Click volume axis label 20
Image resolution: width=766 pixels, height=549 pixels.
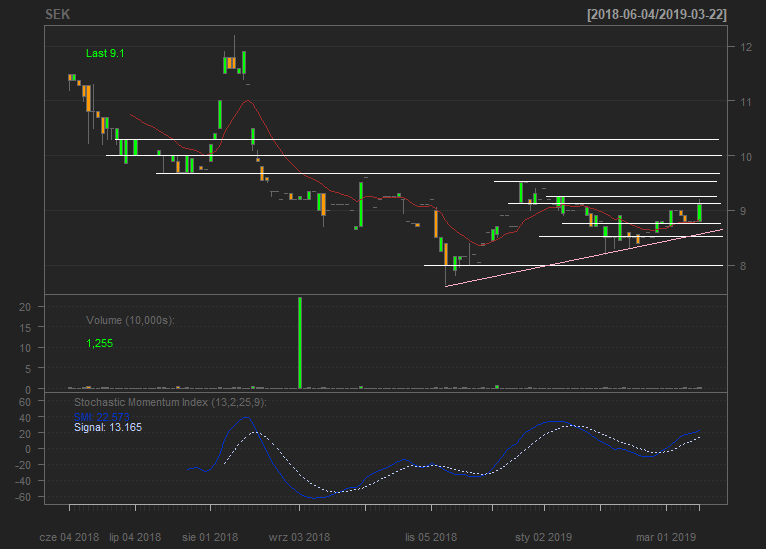25,307
